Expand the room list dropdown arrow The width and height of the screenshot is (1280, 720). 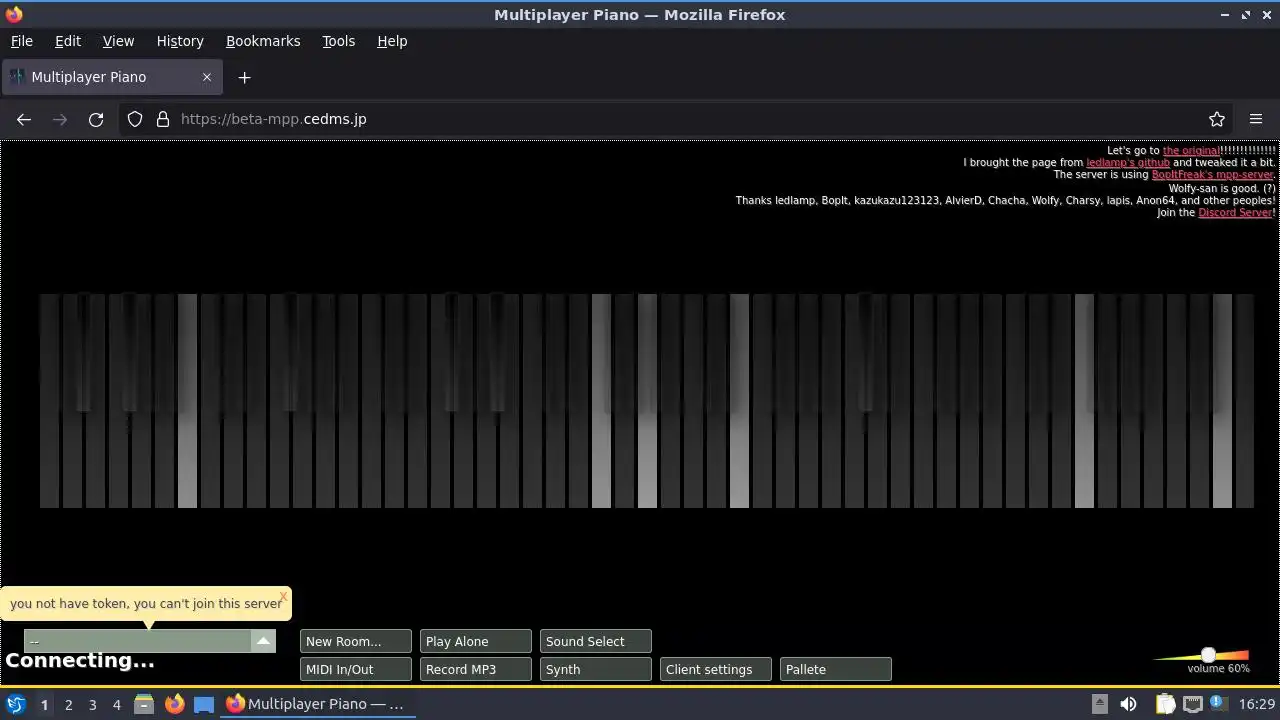(263, 641)
